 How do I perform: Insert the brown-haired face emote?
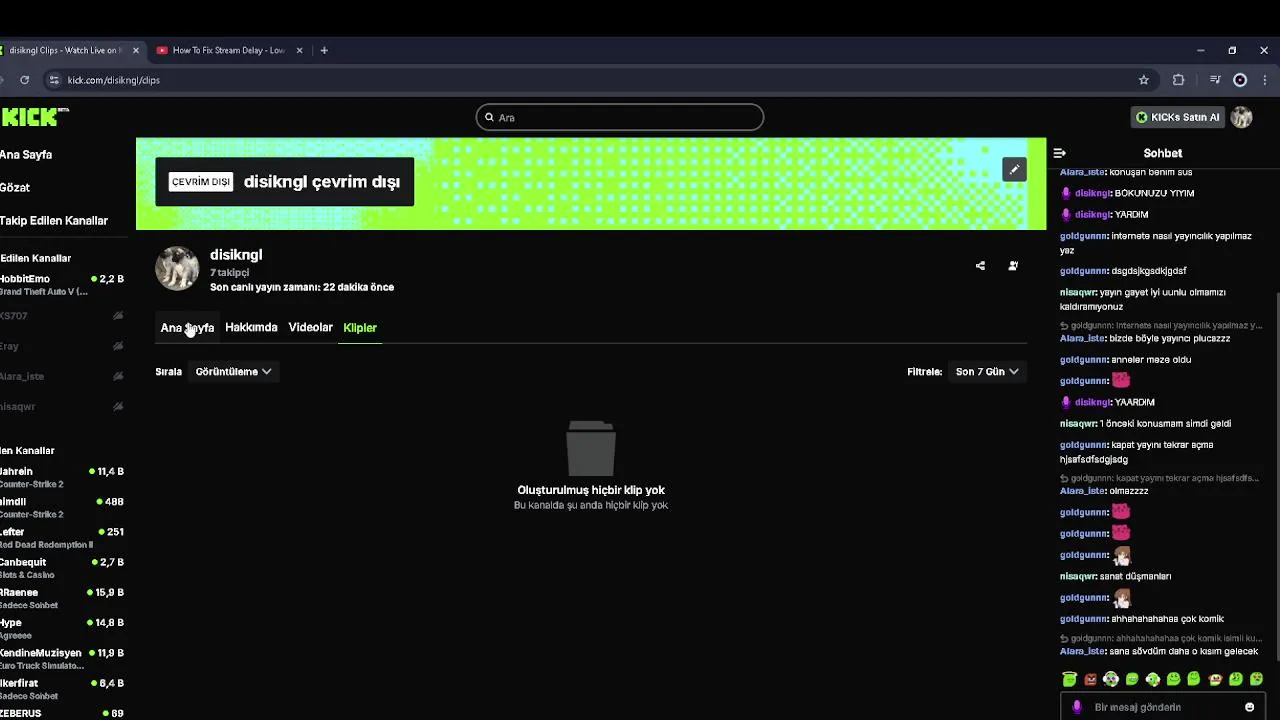(1215, 680)
